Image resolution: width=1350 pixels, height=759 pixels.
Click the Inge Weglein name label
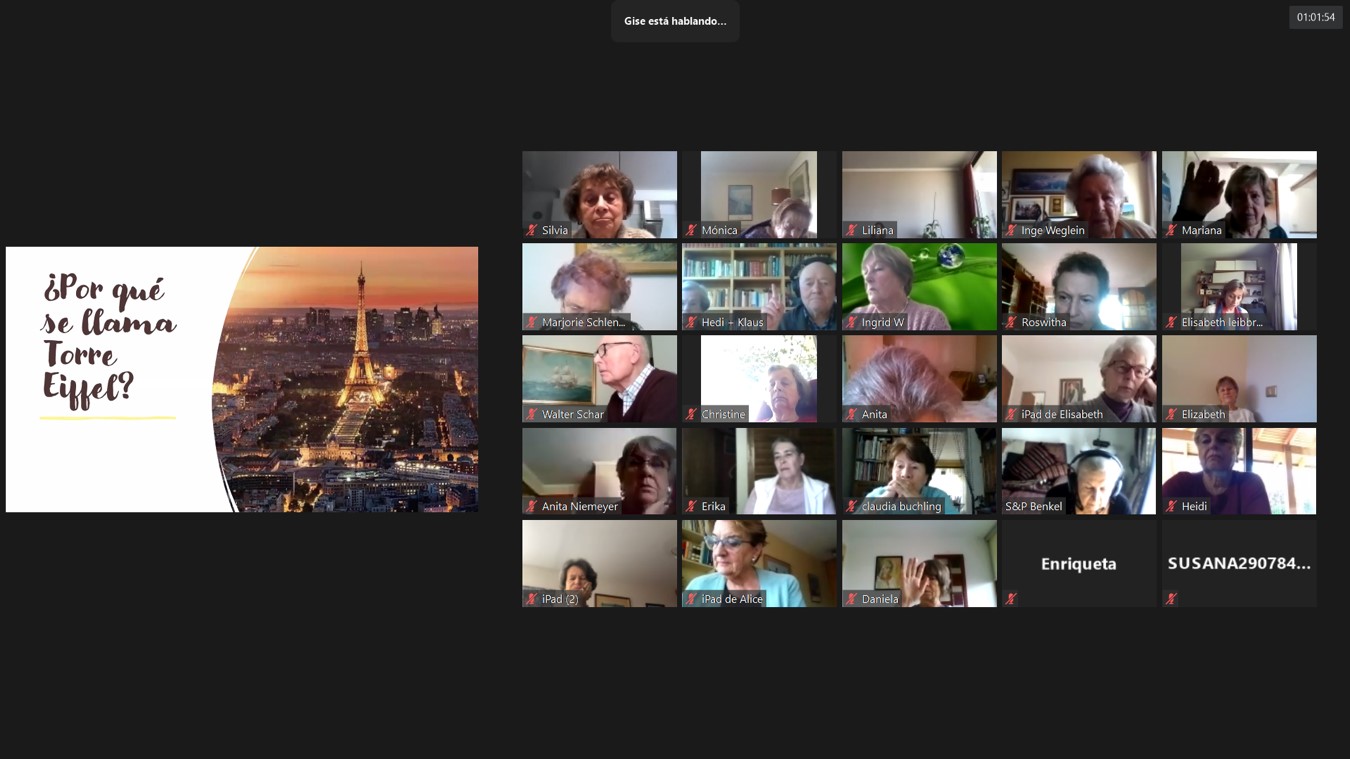pyautogui.click(x=1052, y=230)
